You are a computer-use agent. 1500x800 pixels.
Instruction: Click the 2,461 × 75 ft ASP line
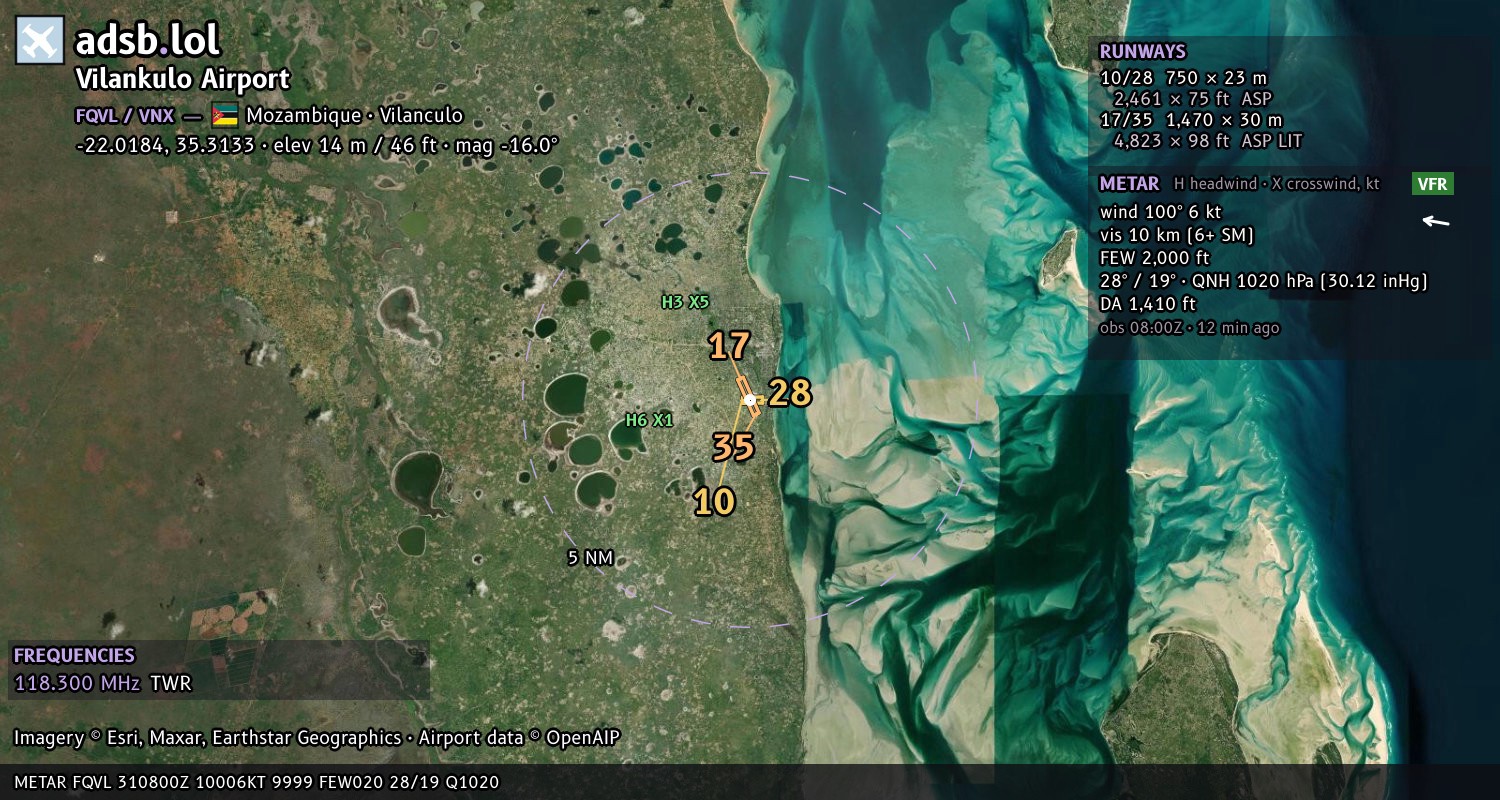pyautogui.click(x=1194, y=99)
